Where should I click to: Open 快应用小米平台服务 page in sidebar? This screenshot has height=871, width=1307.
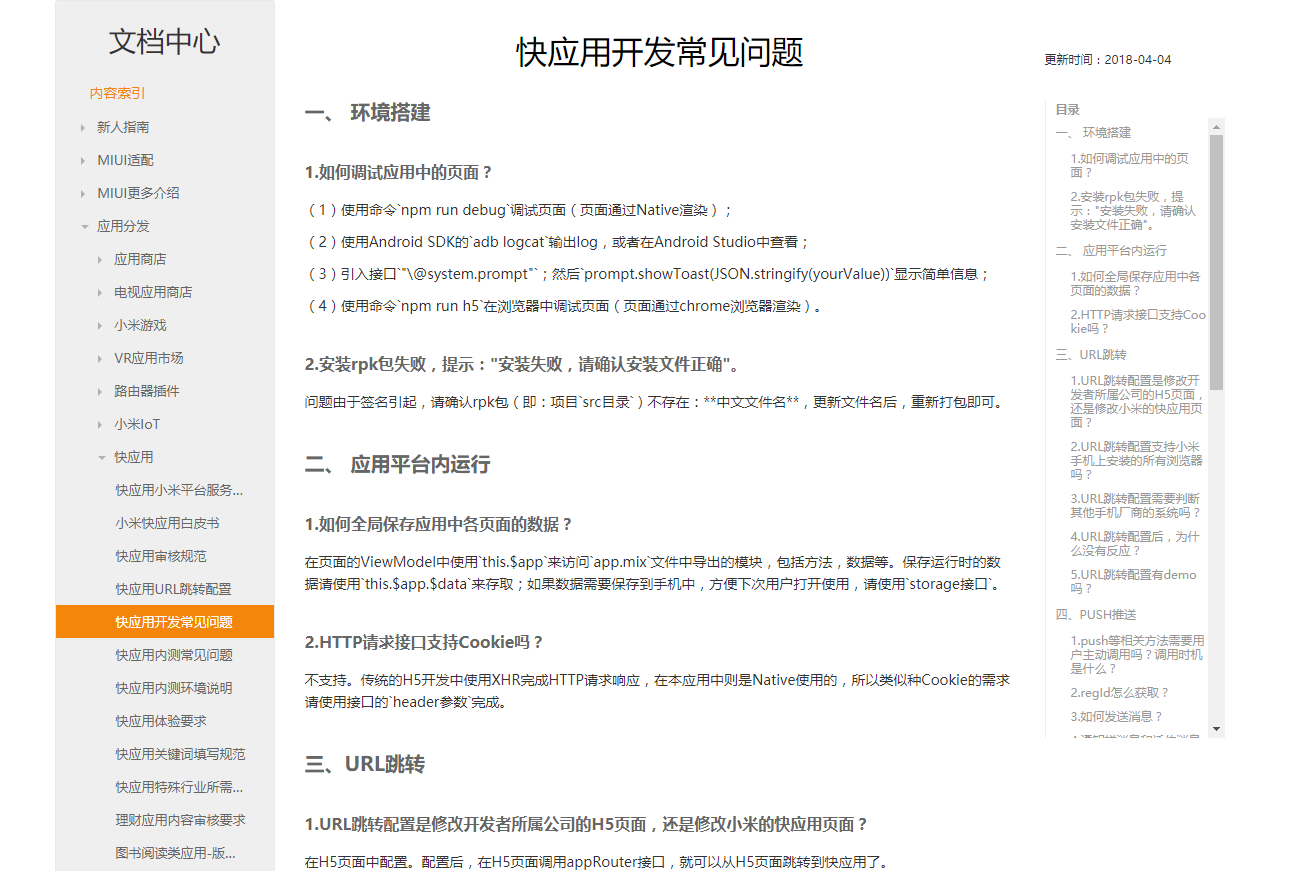coord(179,490)
